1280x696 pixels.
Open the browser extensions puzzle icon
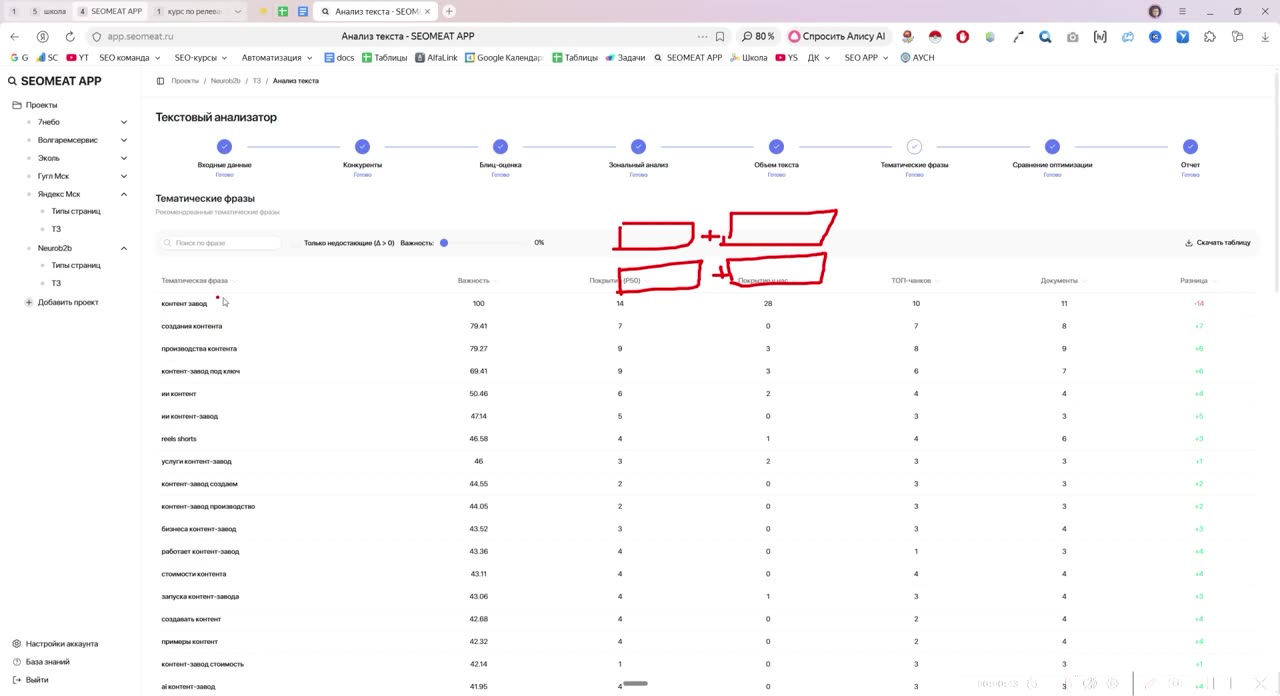[x=1210, y=36]
